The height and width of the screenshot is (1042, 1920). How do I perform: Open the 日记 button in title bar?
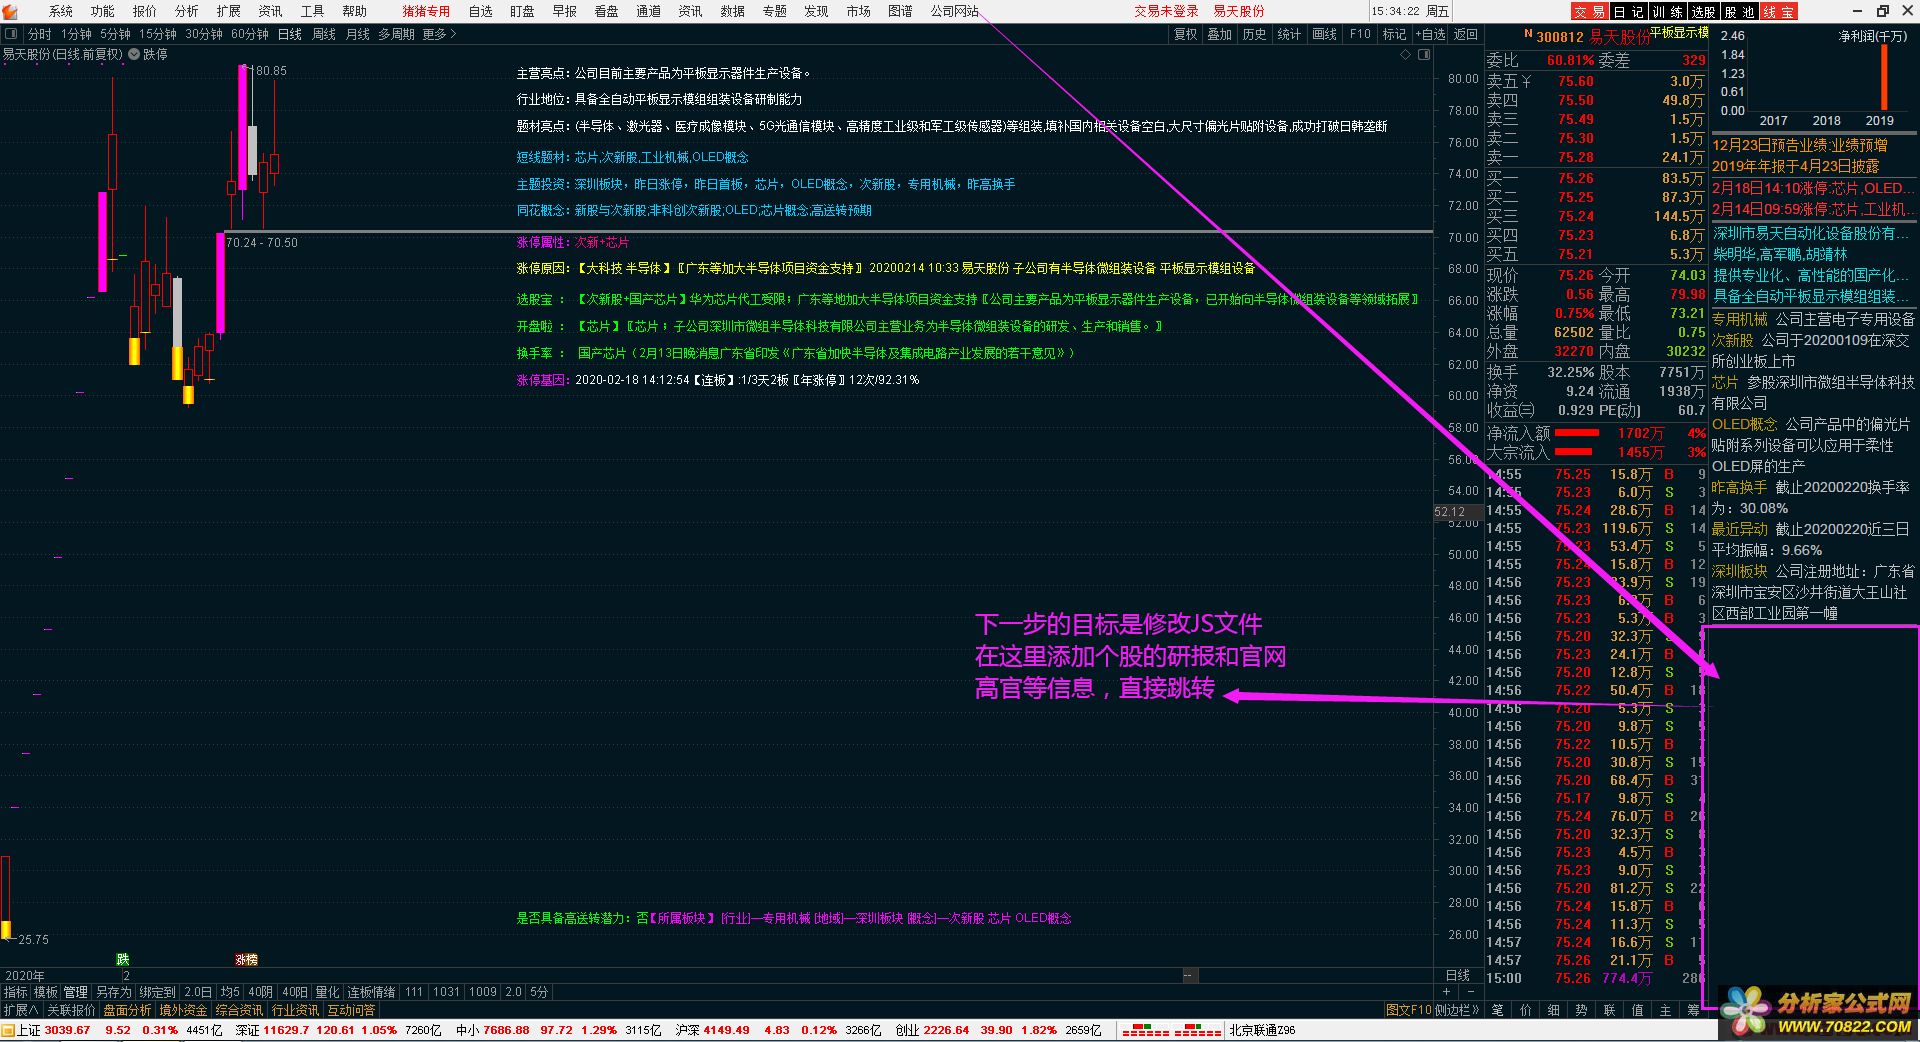1628,12
